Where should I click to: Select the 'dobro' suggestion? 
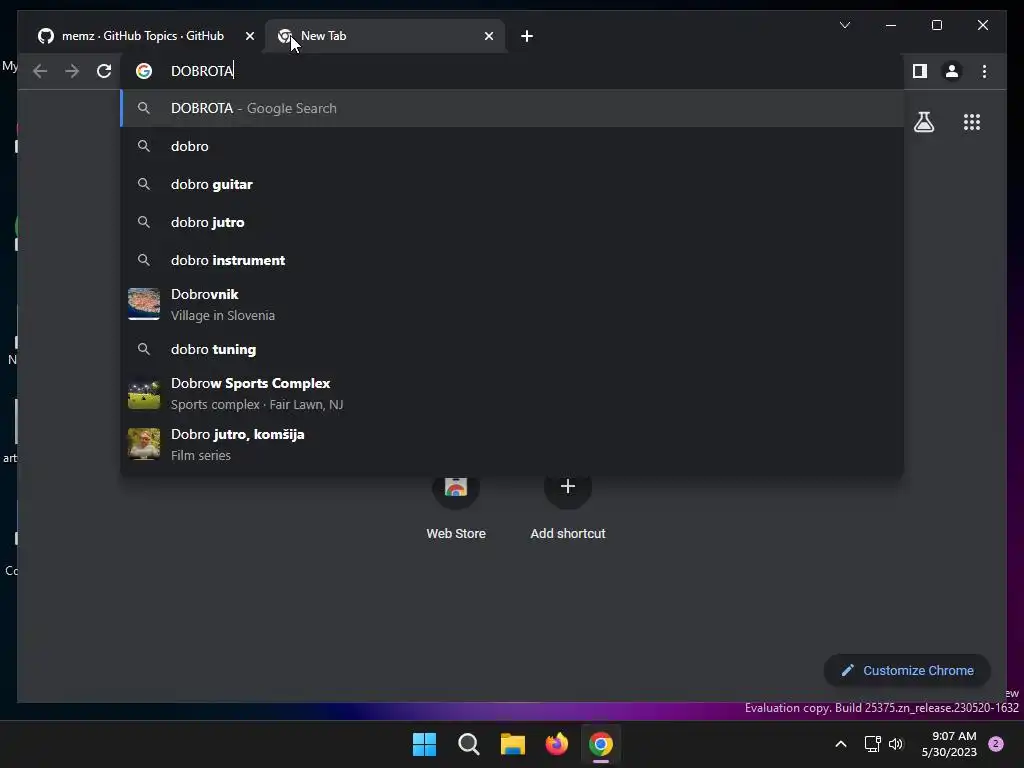[x=512, y=146]
